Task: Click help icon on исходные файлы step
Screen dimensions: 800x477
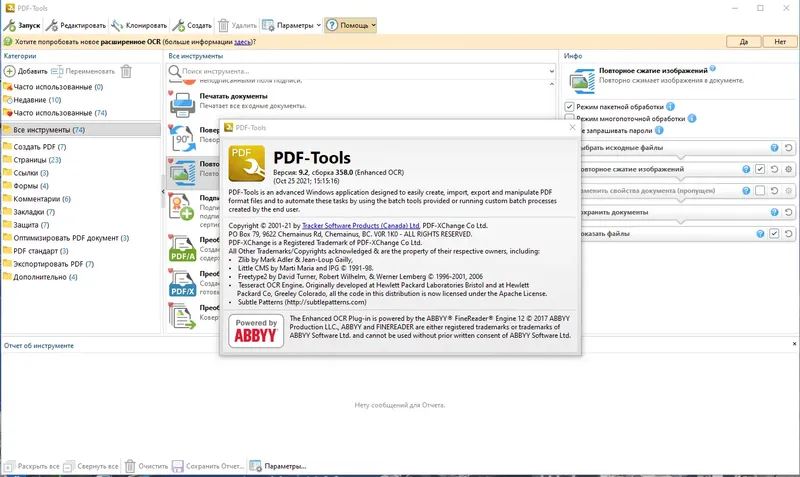Action: point(774,147)
